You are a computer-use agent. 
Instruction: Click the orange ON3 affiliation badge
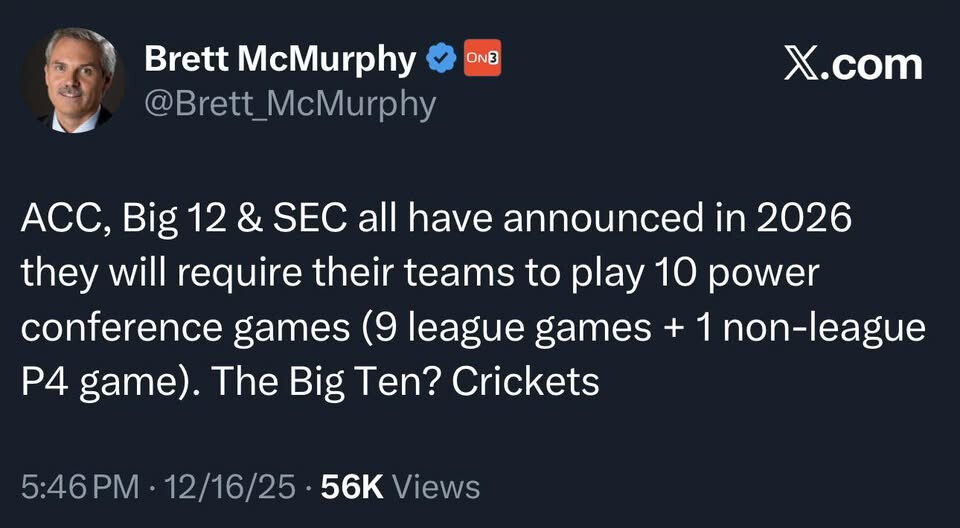tap(479, 60)
